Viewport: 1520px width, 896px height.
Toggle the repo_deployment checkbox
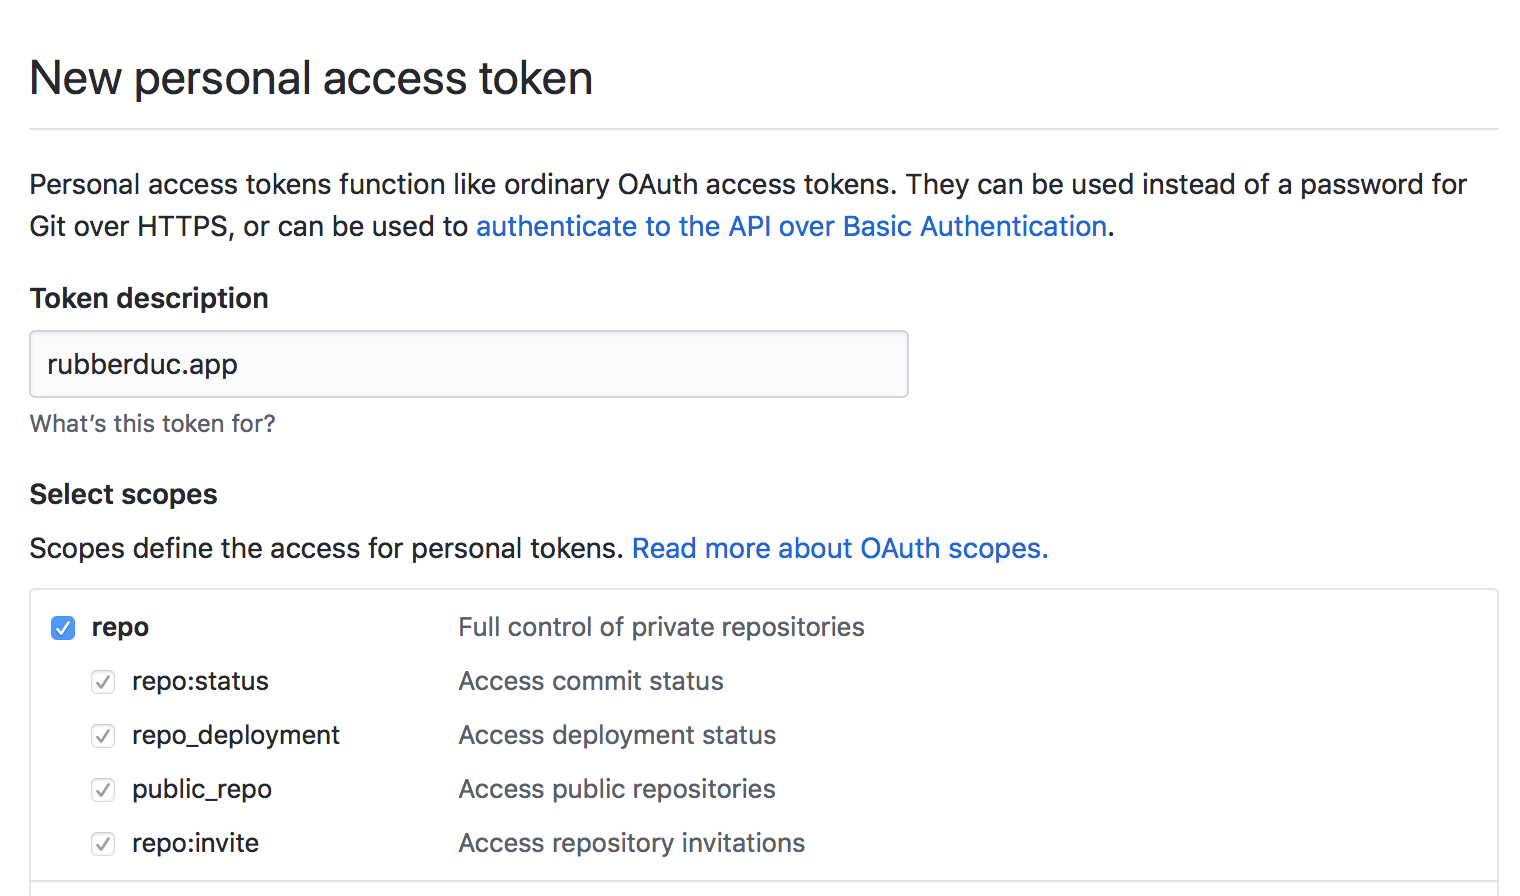tap(103, 736)
